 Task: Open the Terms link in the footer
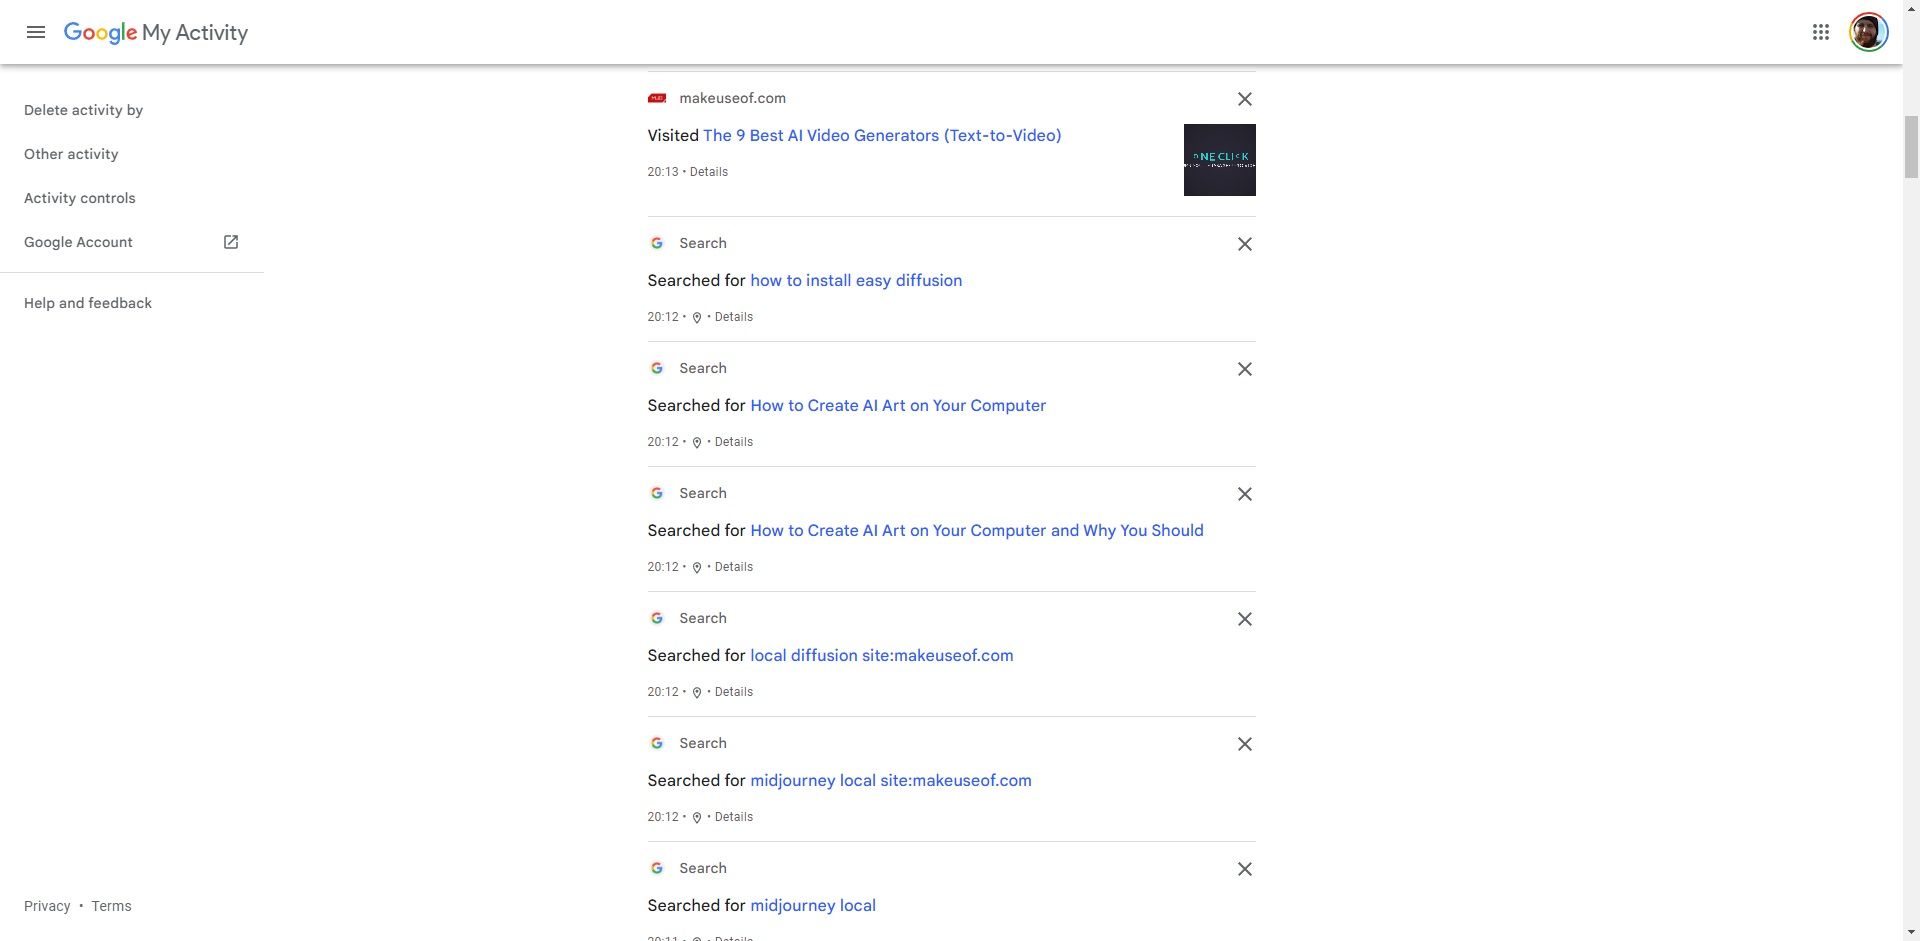click(111, 906)
